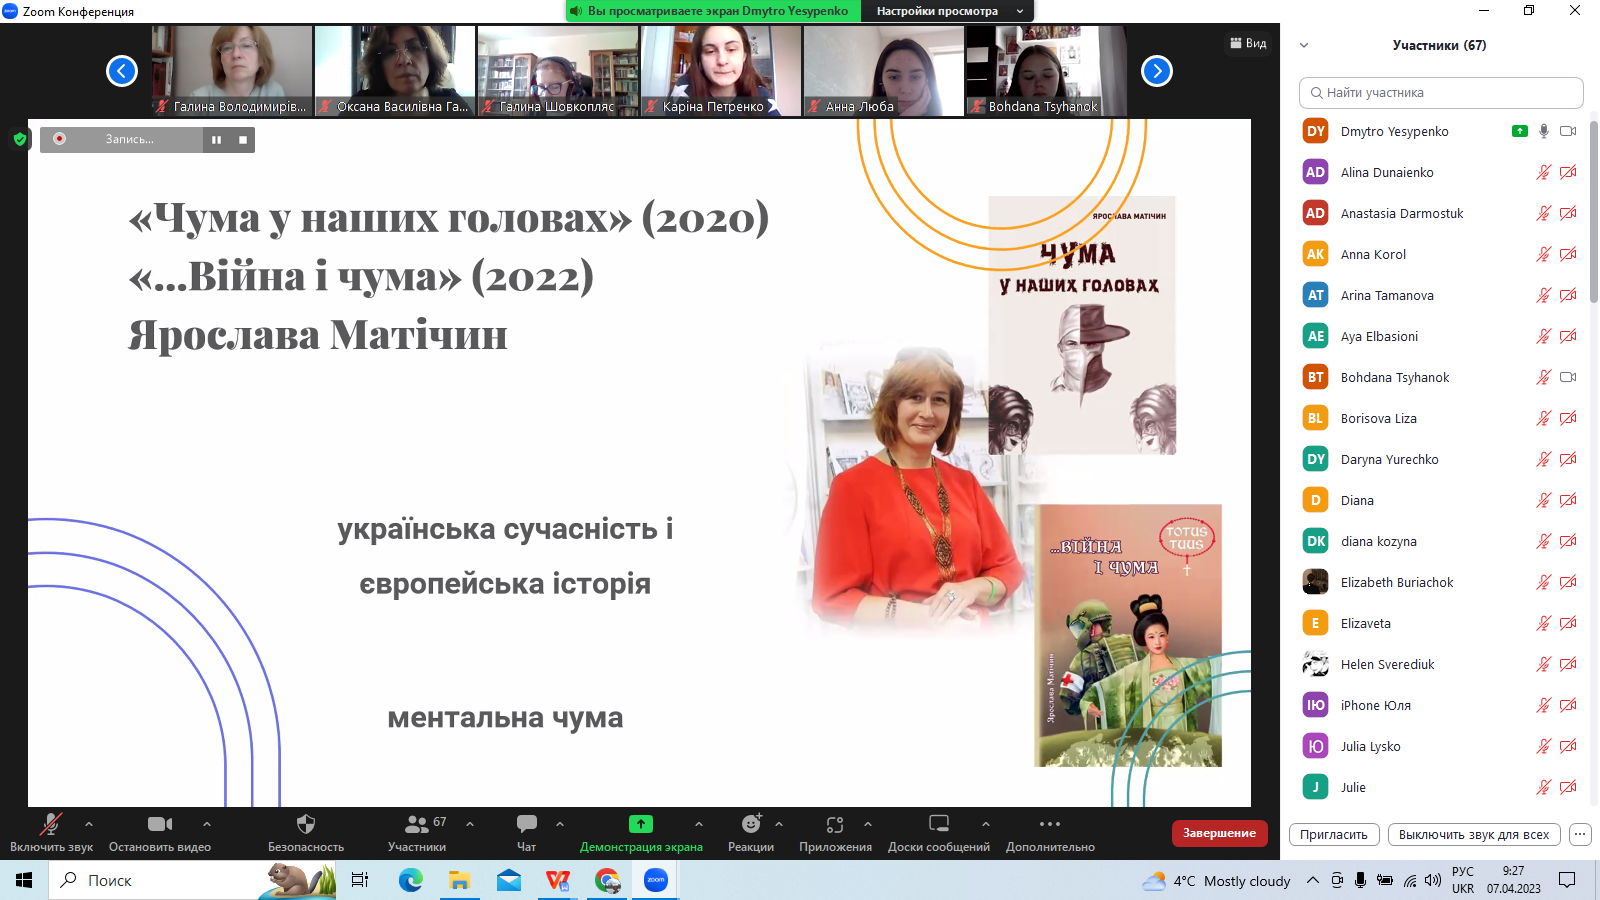The width and height of the screenshot is (1600, 900).
Task: Open the Reactions menu icon
Action: (x=751, y=825)
